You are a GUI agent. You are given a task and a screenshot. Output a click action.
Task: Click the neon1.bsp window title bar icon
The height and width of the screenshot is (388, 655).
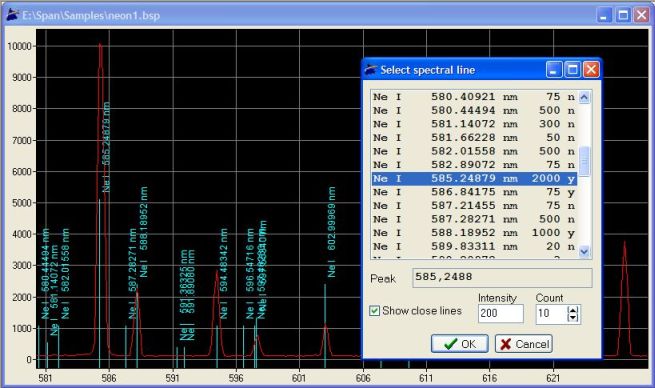[x=13, y=15]
